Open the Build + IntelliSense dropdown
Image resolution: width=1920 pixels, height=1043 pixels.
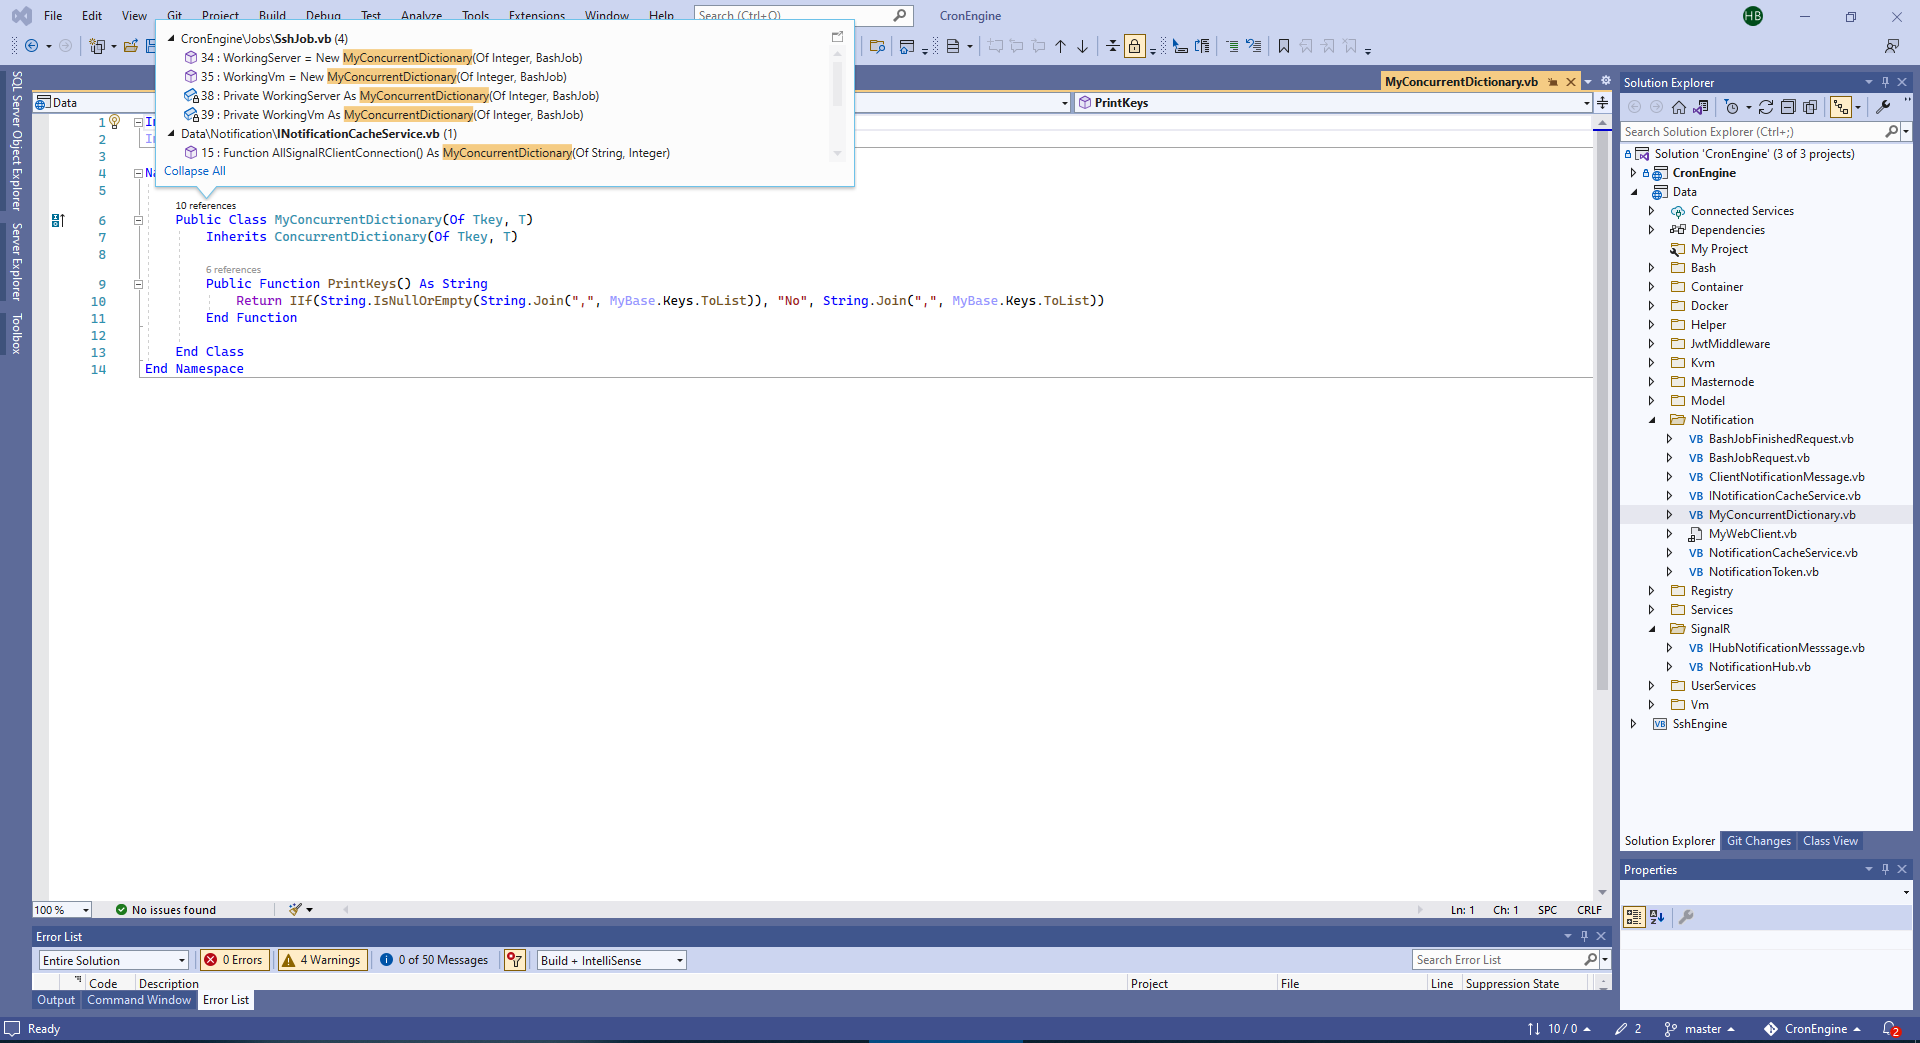click(611, 960)
